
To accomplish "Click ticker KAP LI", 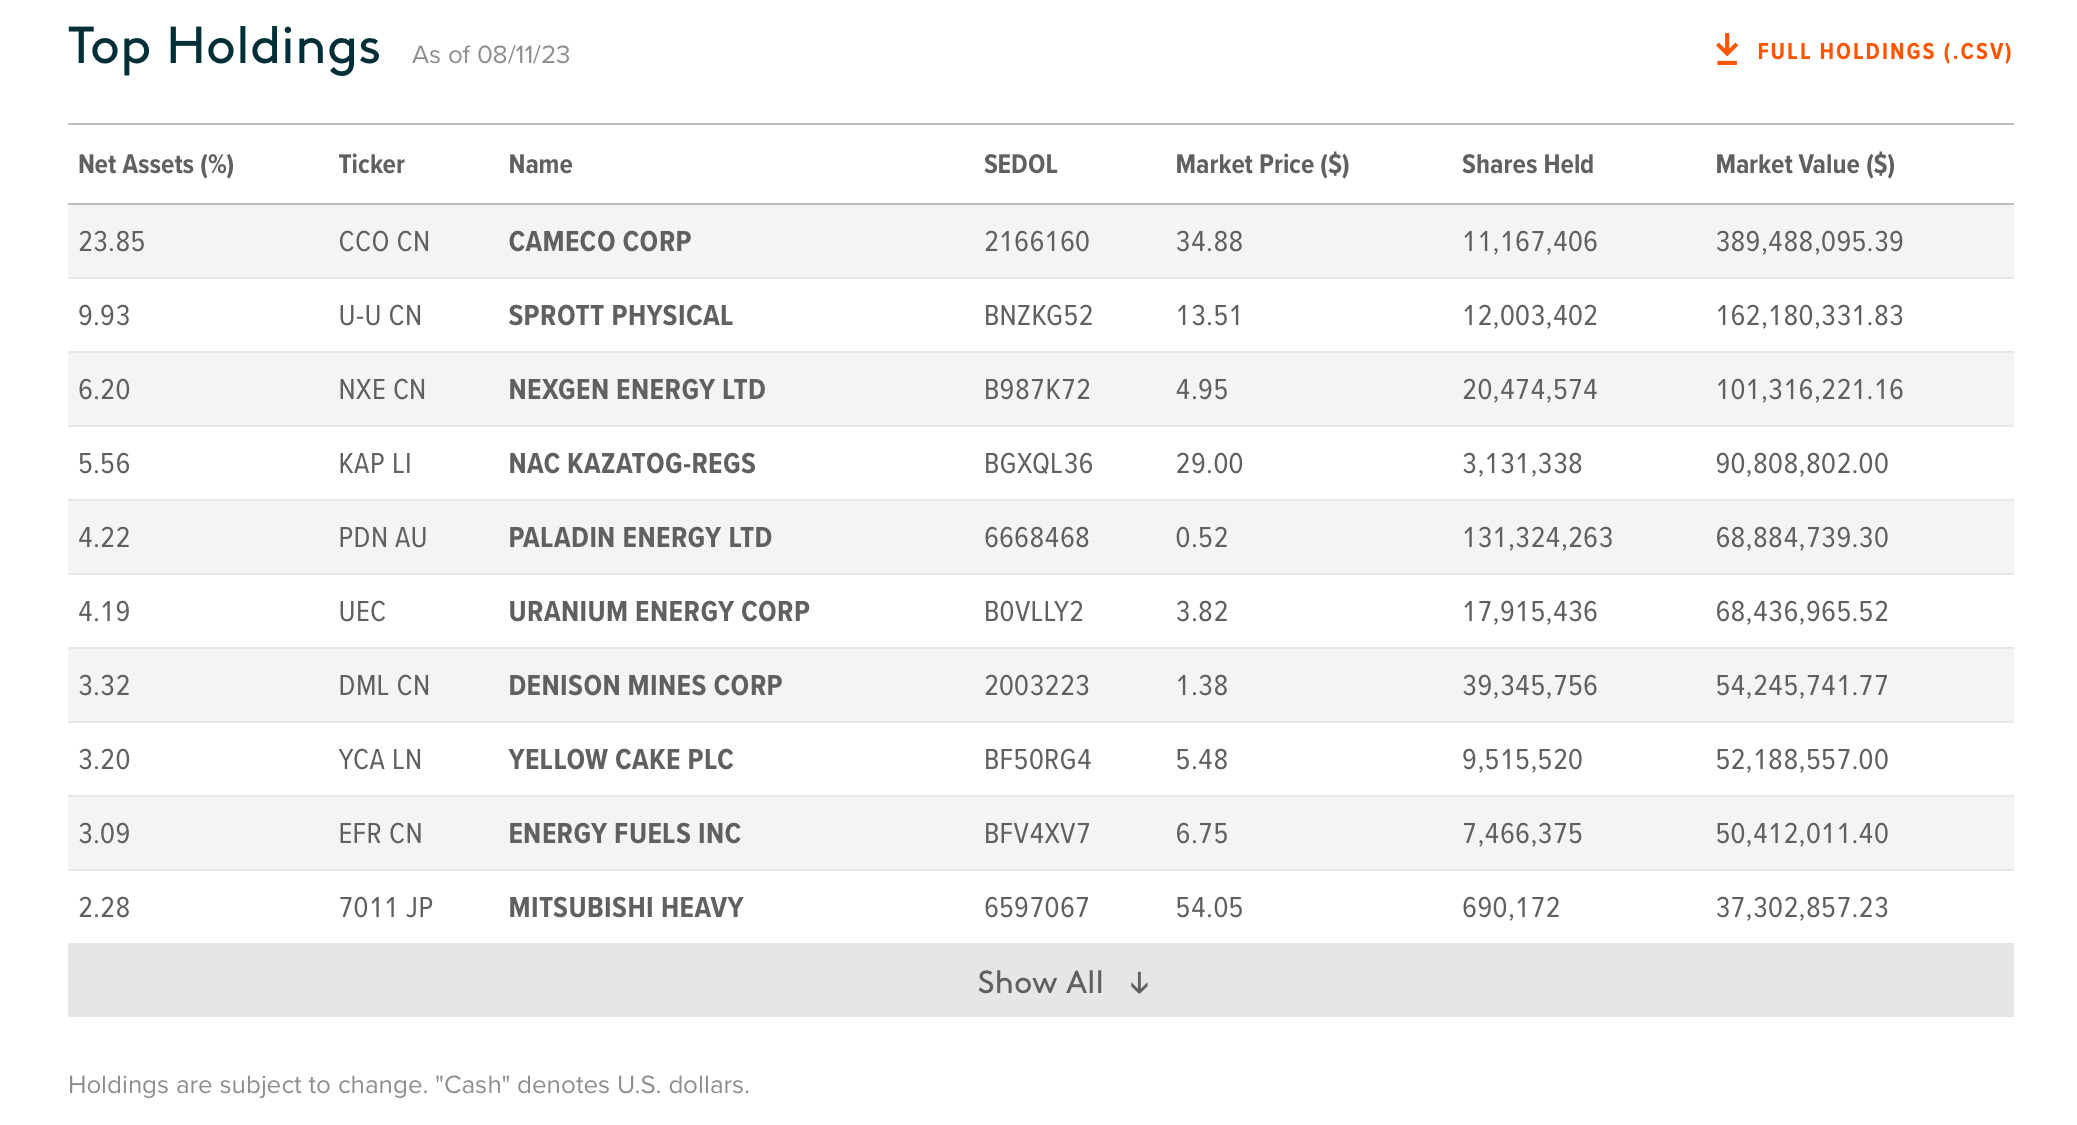I will [x=375, y=464].
